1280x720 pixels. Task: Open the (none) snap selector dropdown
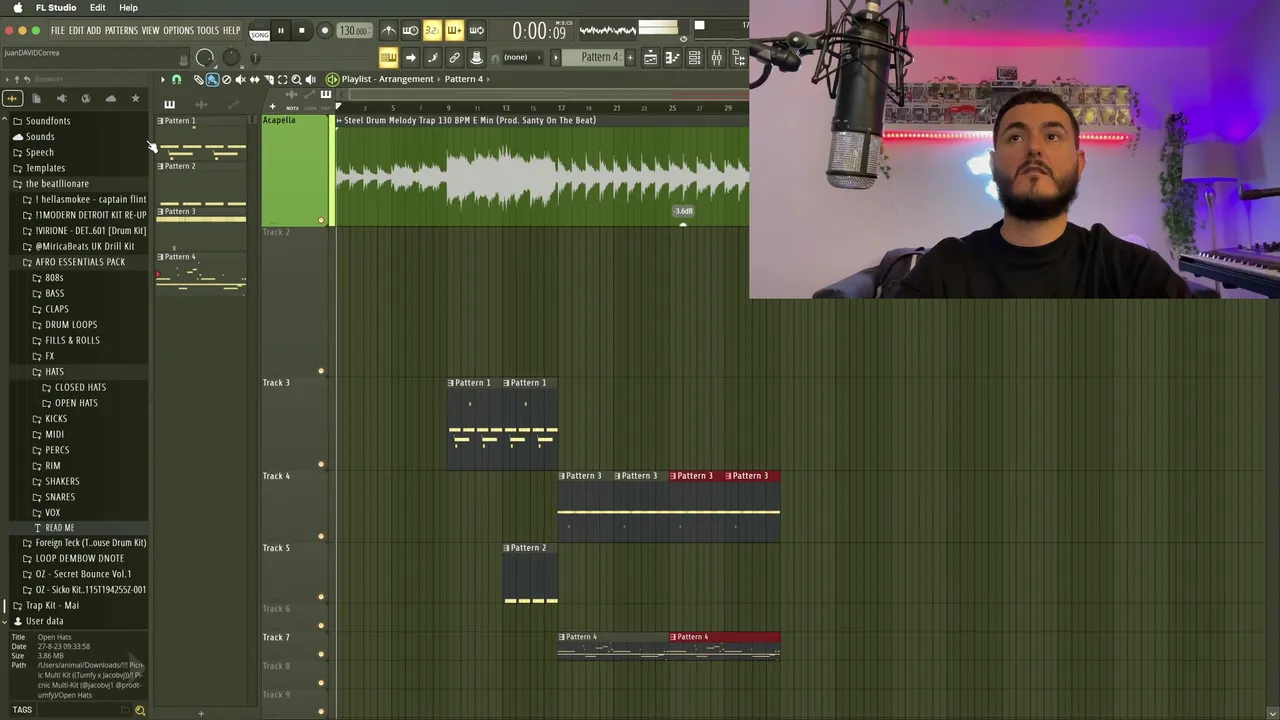[x=522, y=57]
